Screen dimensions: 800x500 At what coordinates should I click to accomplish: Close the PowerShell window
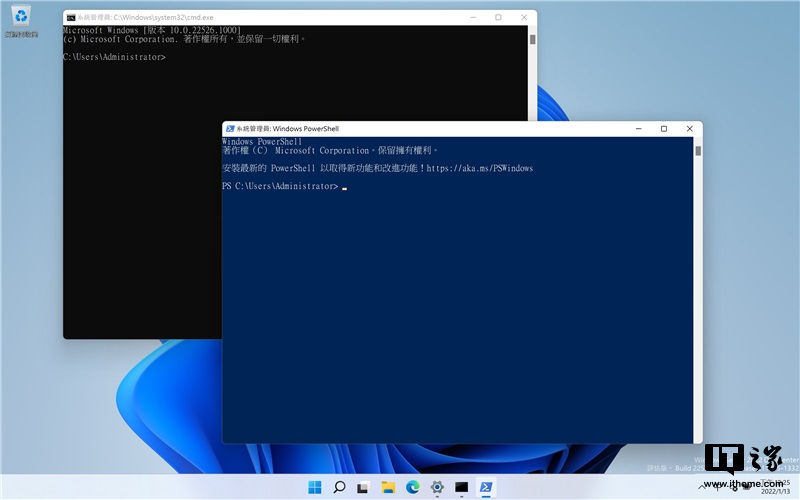(688, 129)
